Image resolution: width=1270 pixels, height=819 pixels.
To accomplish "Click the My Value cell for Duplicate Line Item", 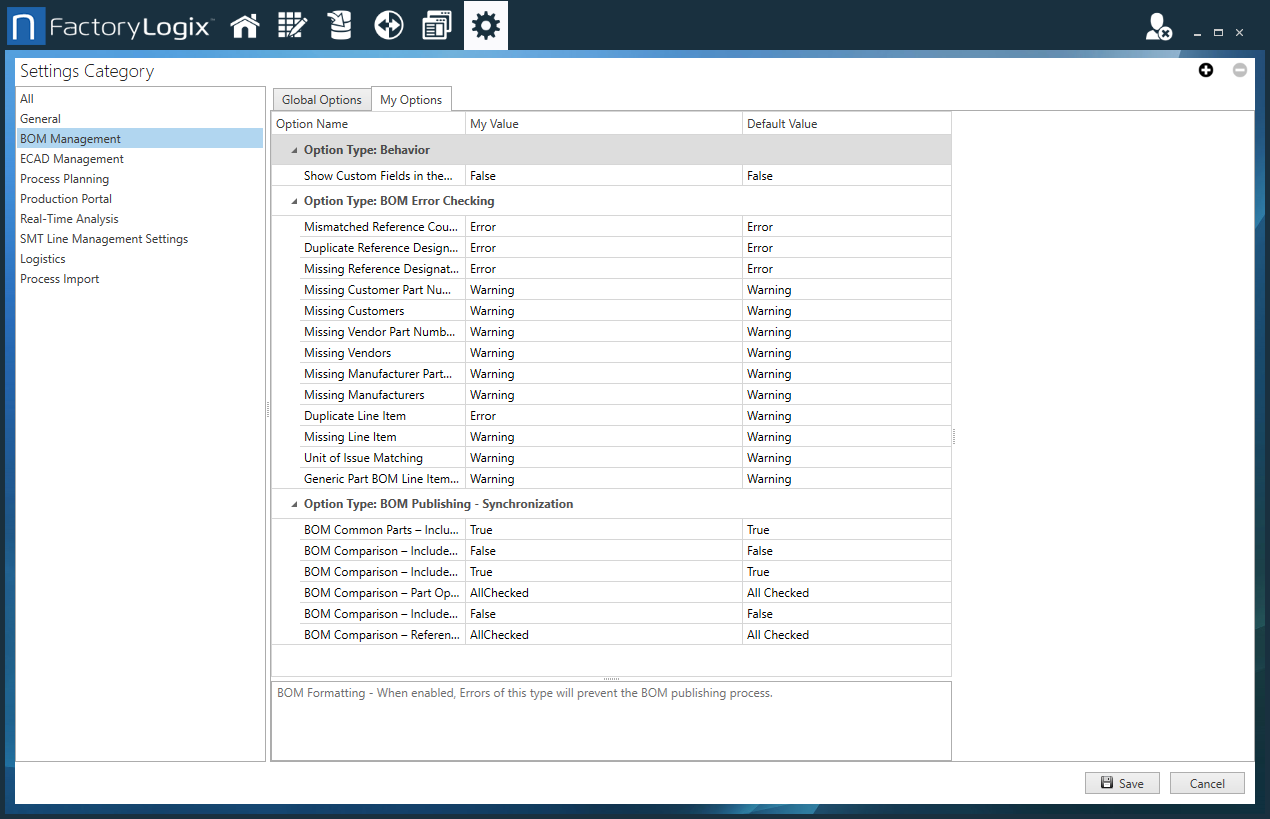I will (604, 416).
